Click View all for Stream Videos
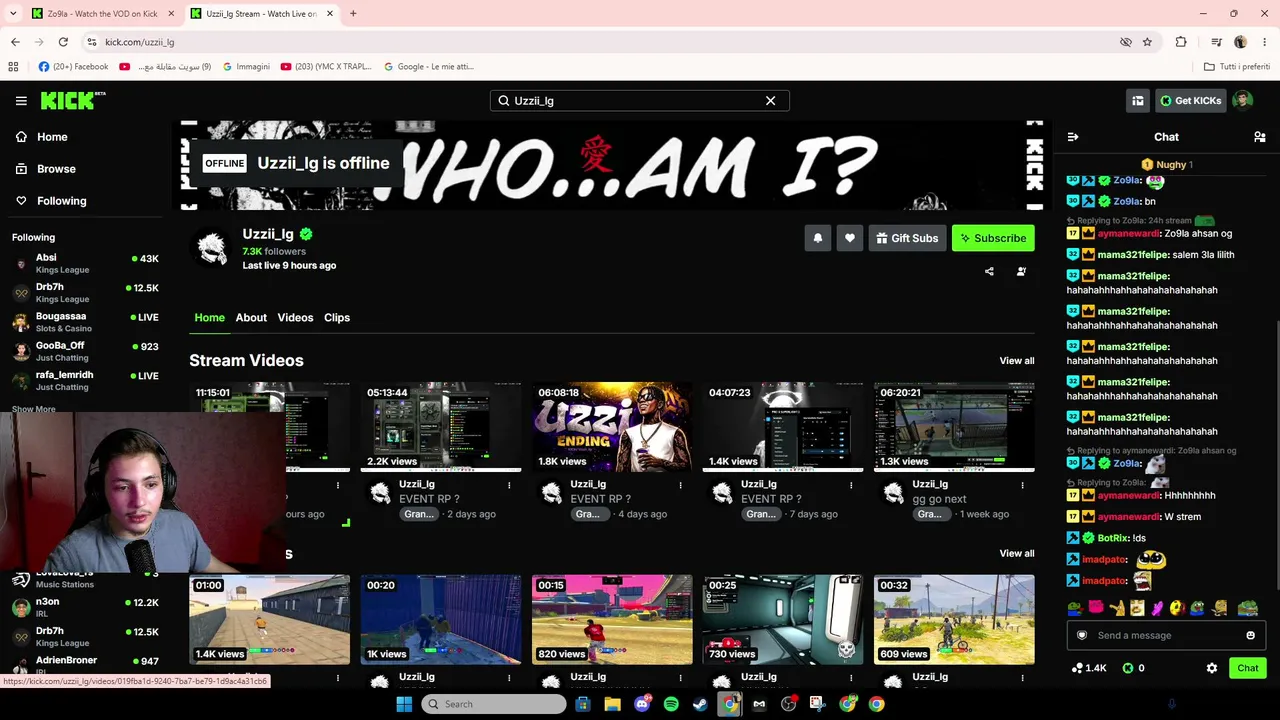This screenshot has height=720, width=1280. click(x=1017, y=361)
